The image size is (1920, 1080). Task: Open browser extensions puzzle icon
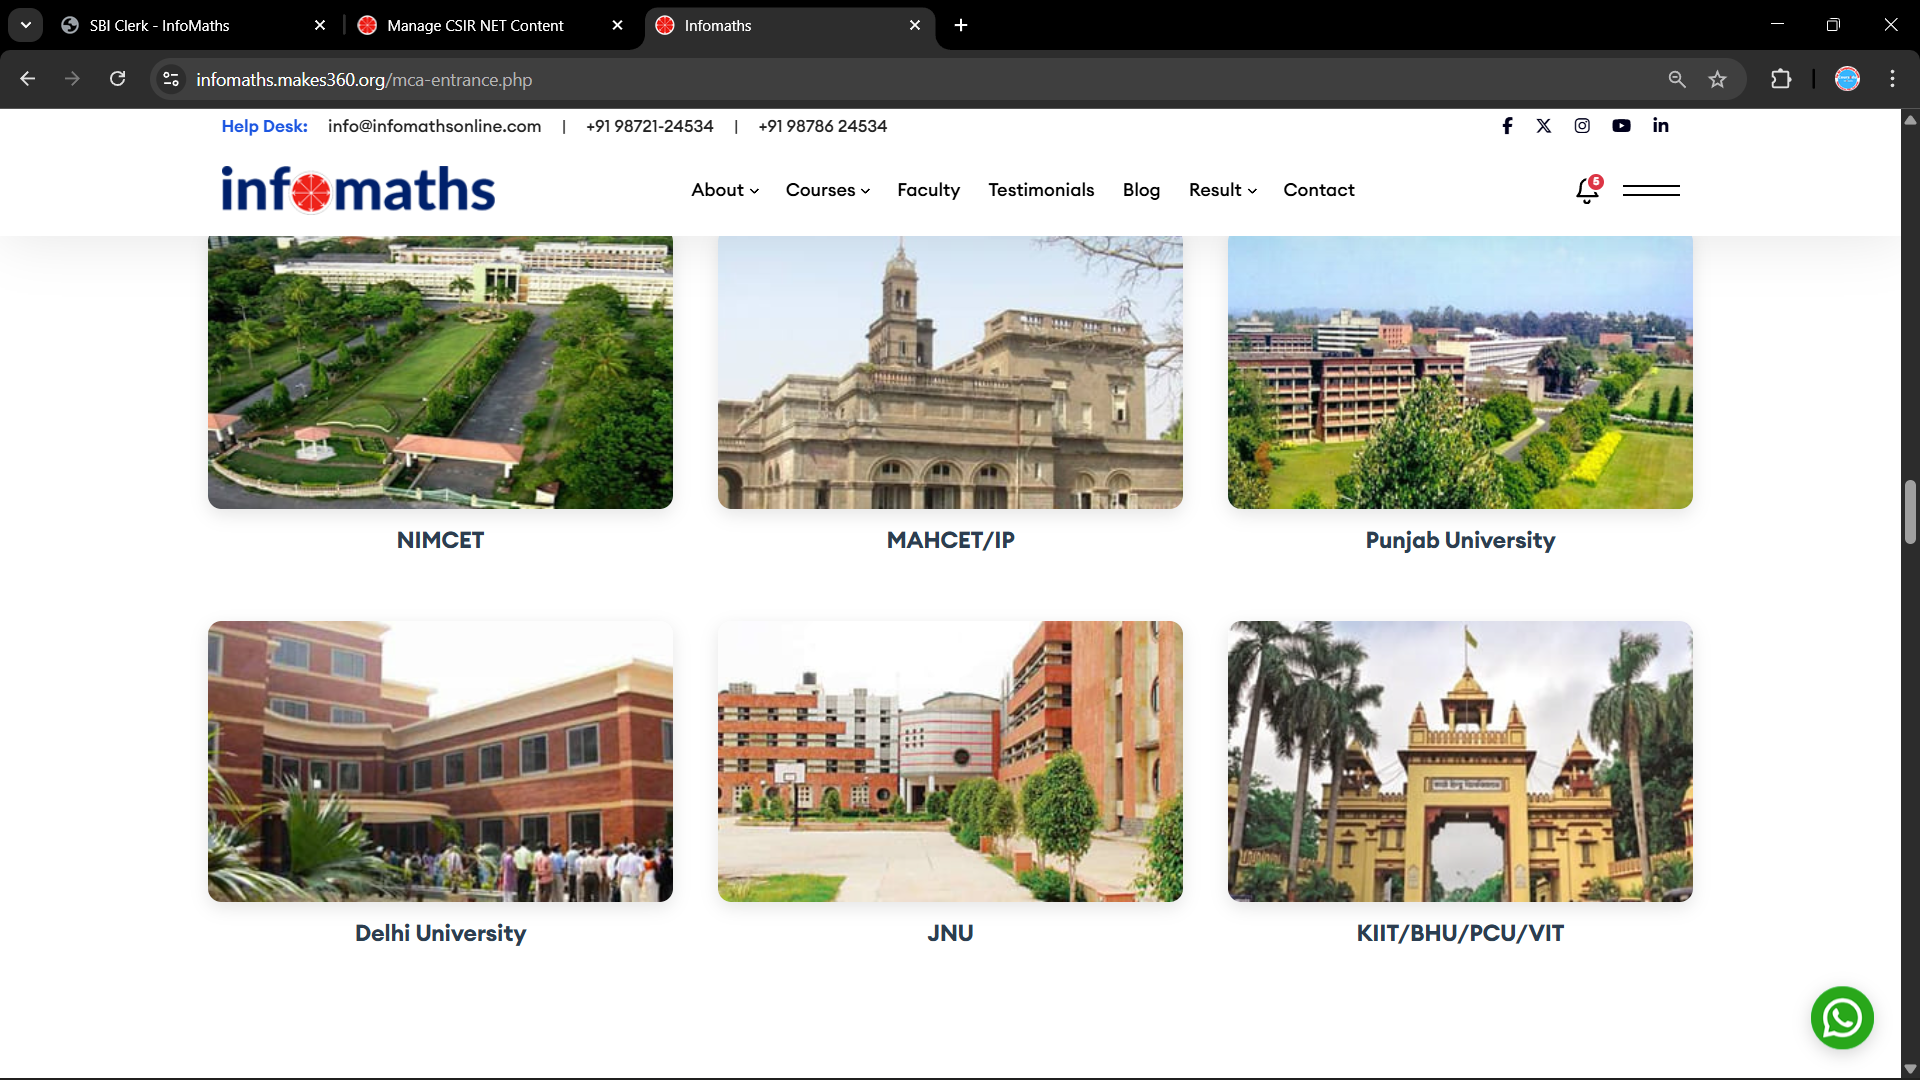1781,80
